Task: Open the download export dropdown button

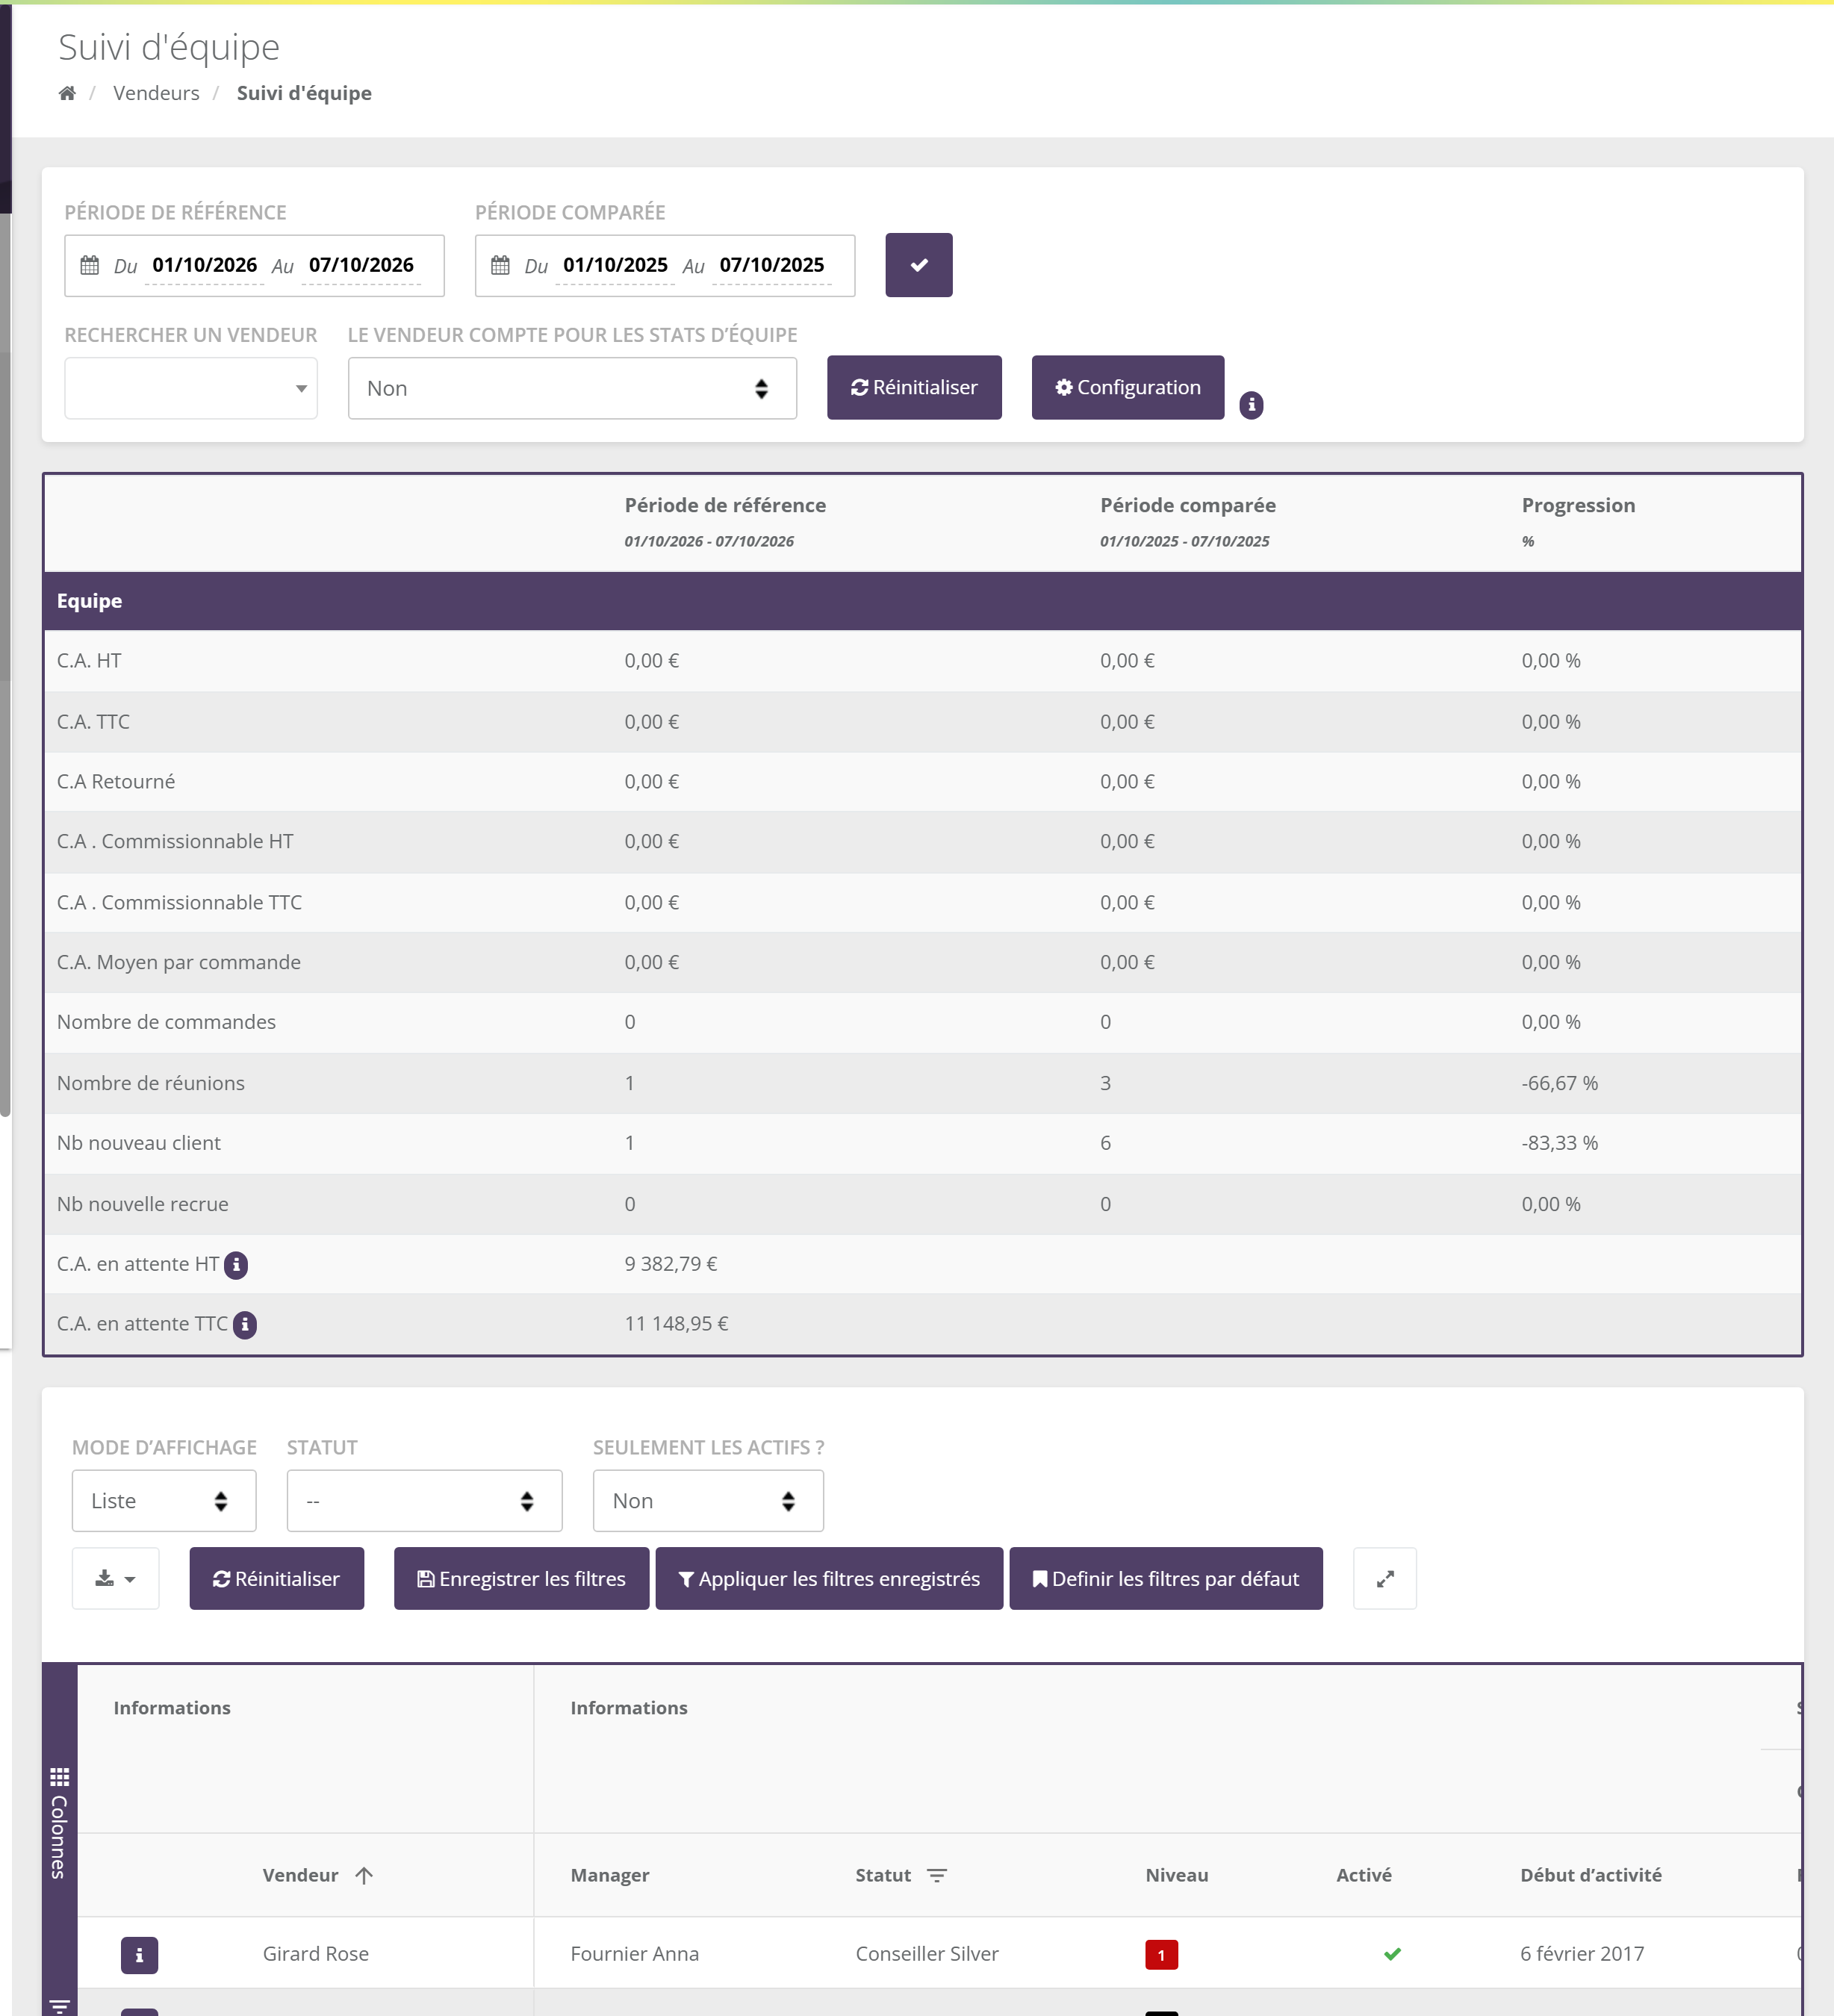Action: (x=115, y=1579)
